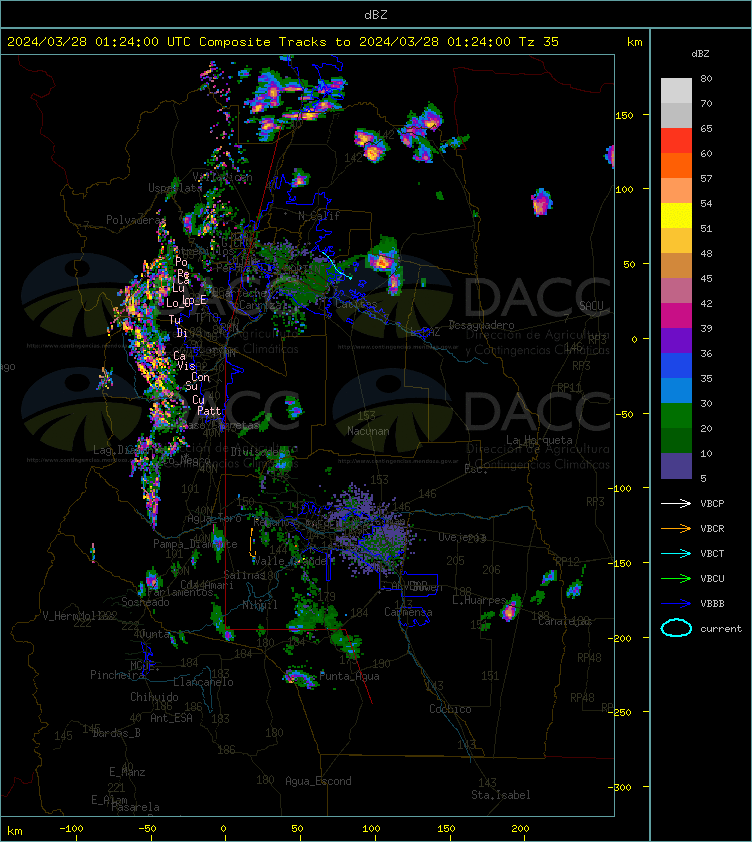Click the 'Nihuil' map label
This screenshot has width=752, height=842.
coord(260,605)
